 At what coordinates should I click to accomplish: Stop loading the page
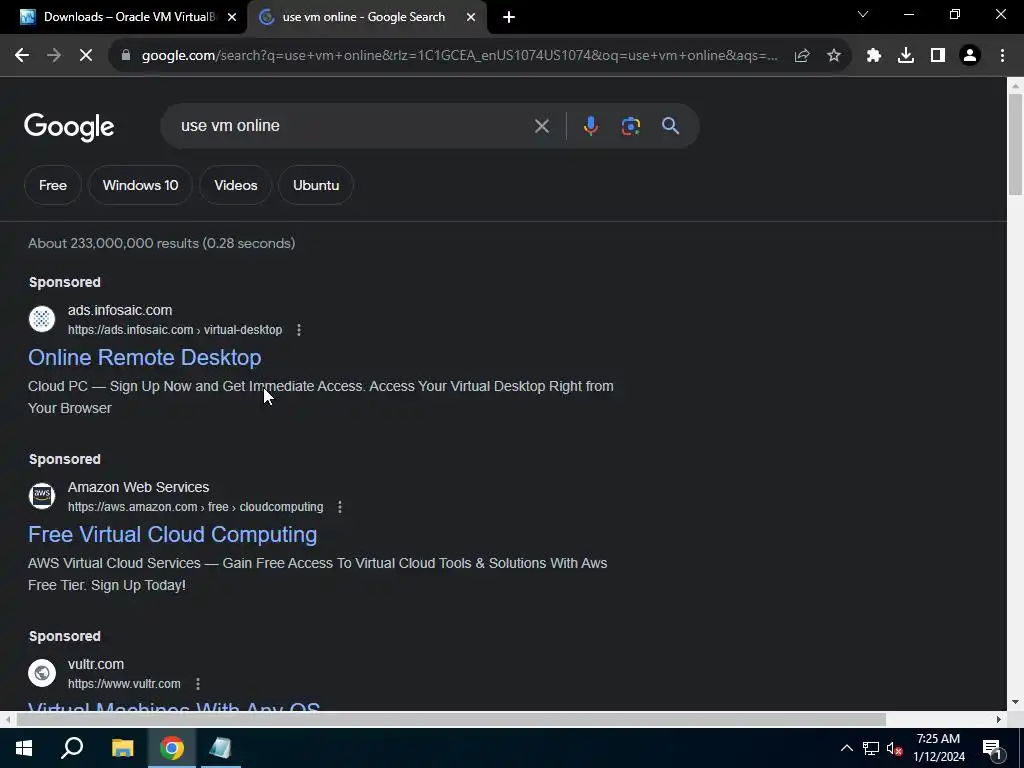[86, 56]
